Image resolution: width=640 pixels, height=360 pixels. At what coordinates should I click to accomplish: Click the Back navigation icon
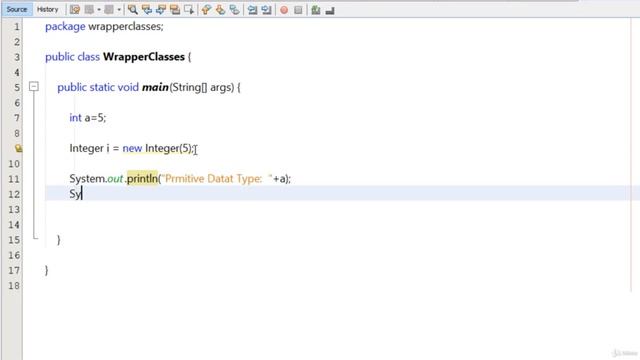click(89, 10)
